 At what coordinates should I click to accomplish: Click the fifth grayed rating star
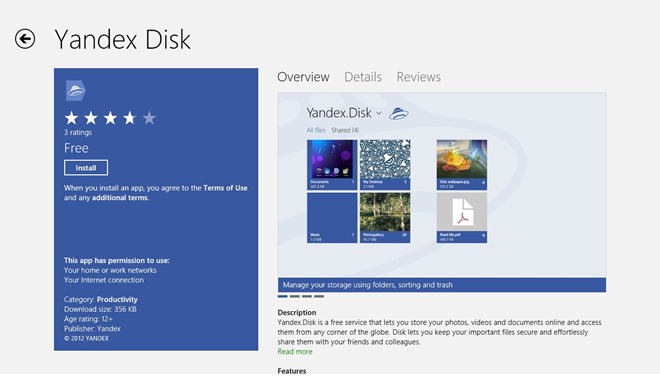[149, 118]
